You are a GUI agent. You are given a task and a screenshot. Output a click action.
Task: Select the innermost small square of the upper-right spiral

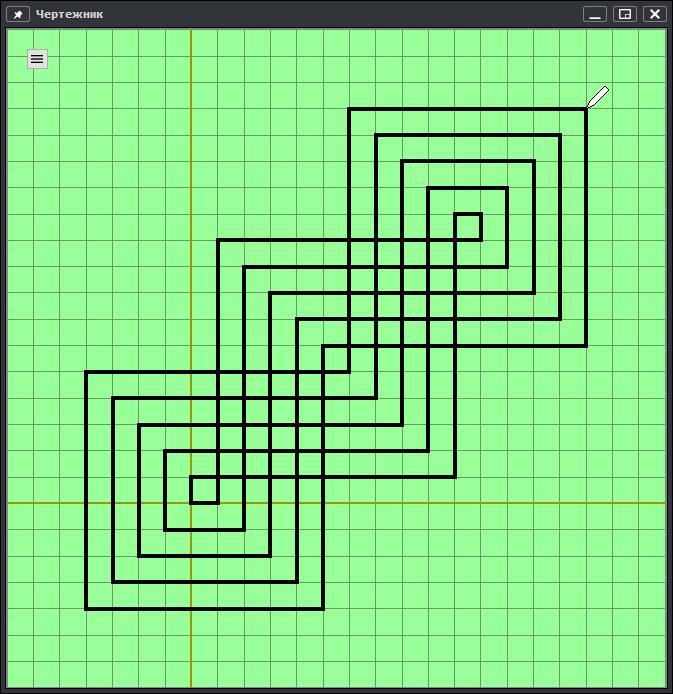click(x=468, y=227)
